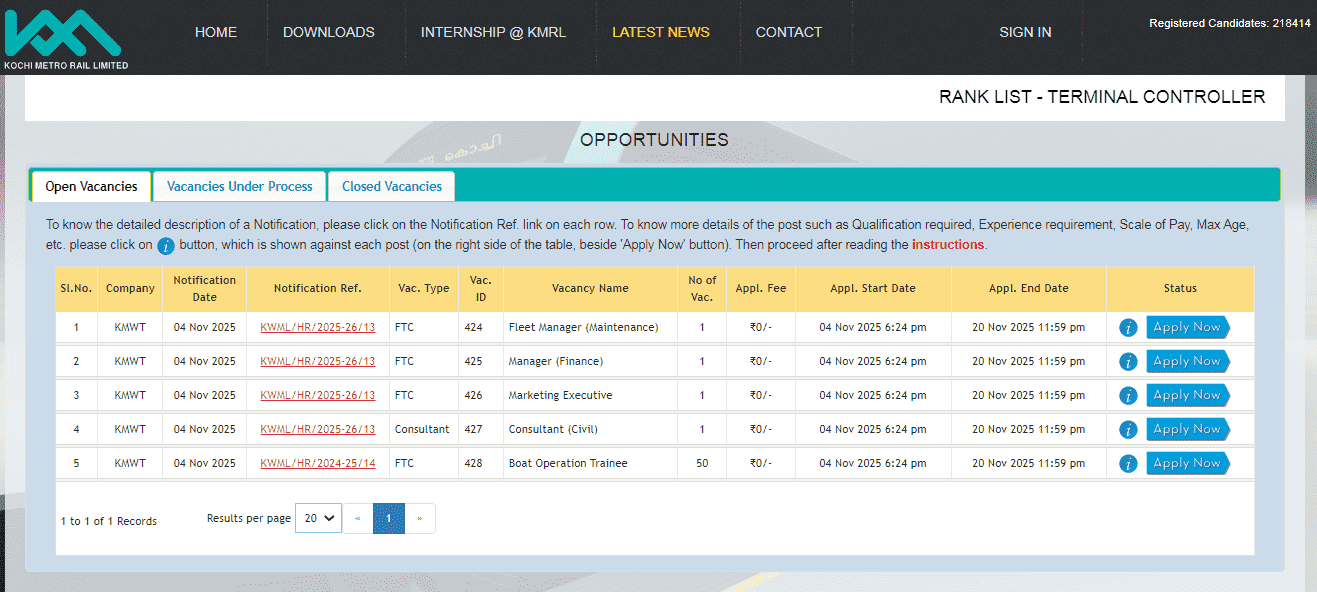Viewport: 1317px width, 592px height.
Task: Select the Open Vacancies tab
Action: pyautogui.click(x=91, y=187)
